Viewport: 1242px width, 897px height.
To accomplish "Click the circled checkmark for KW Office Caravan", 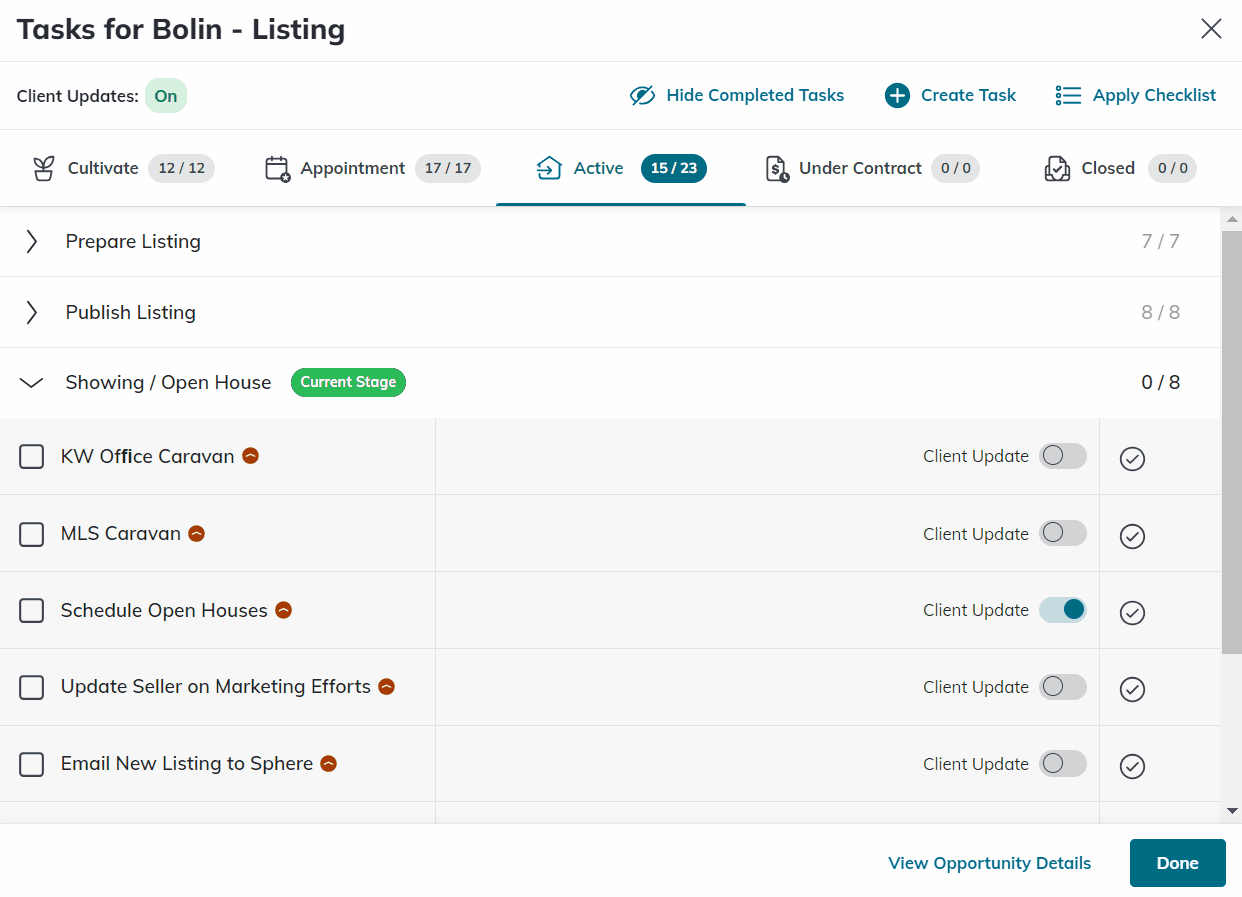I will 1132,458.
